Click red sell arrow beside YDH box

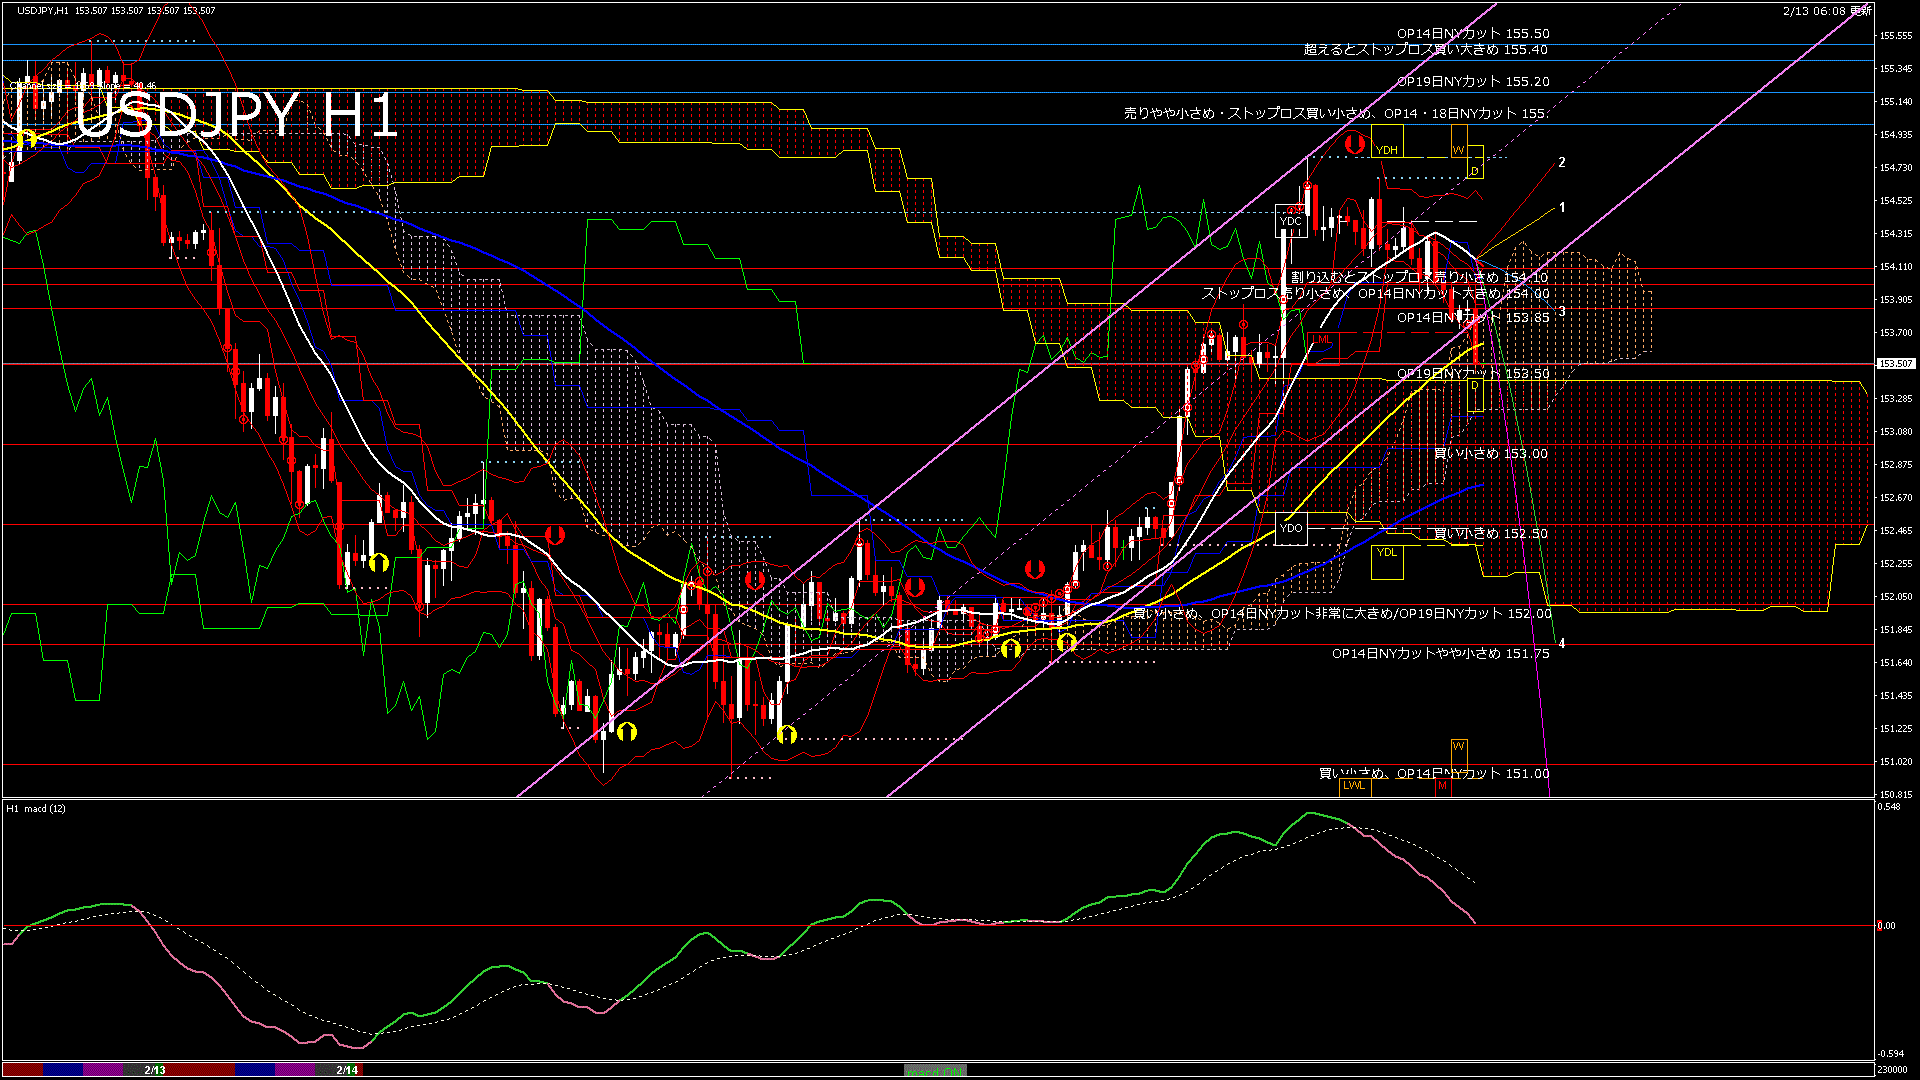(1354, 144)
